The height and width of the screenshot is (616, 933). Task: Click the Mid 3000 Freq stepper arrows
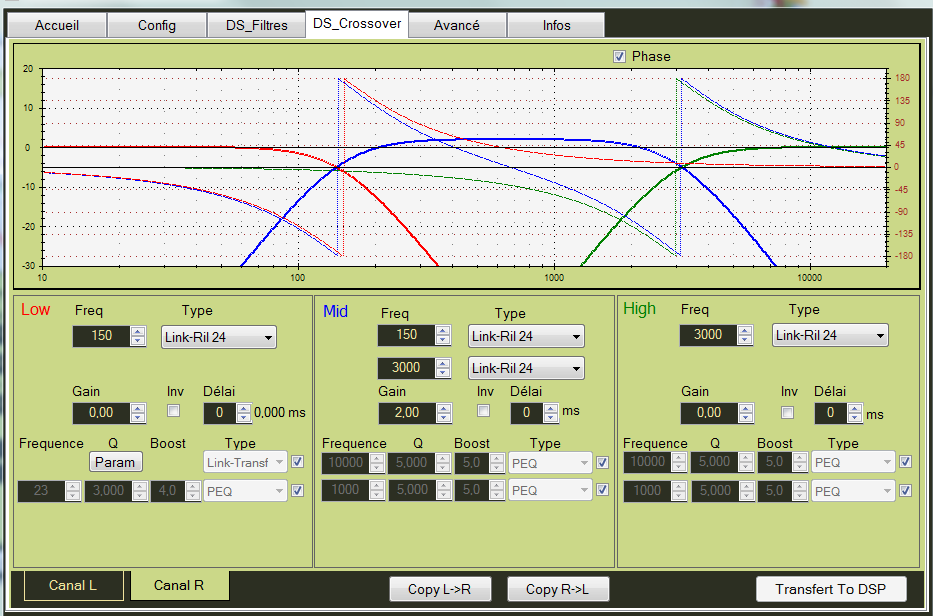pos(443,368)
